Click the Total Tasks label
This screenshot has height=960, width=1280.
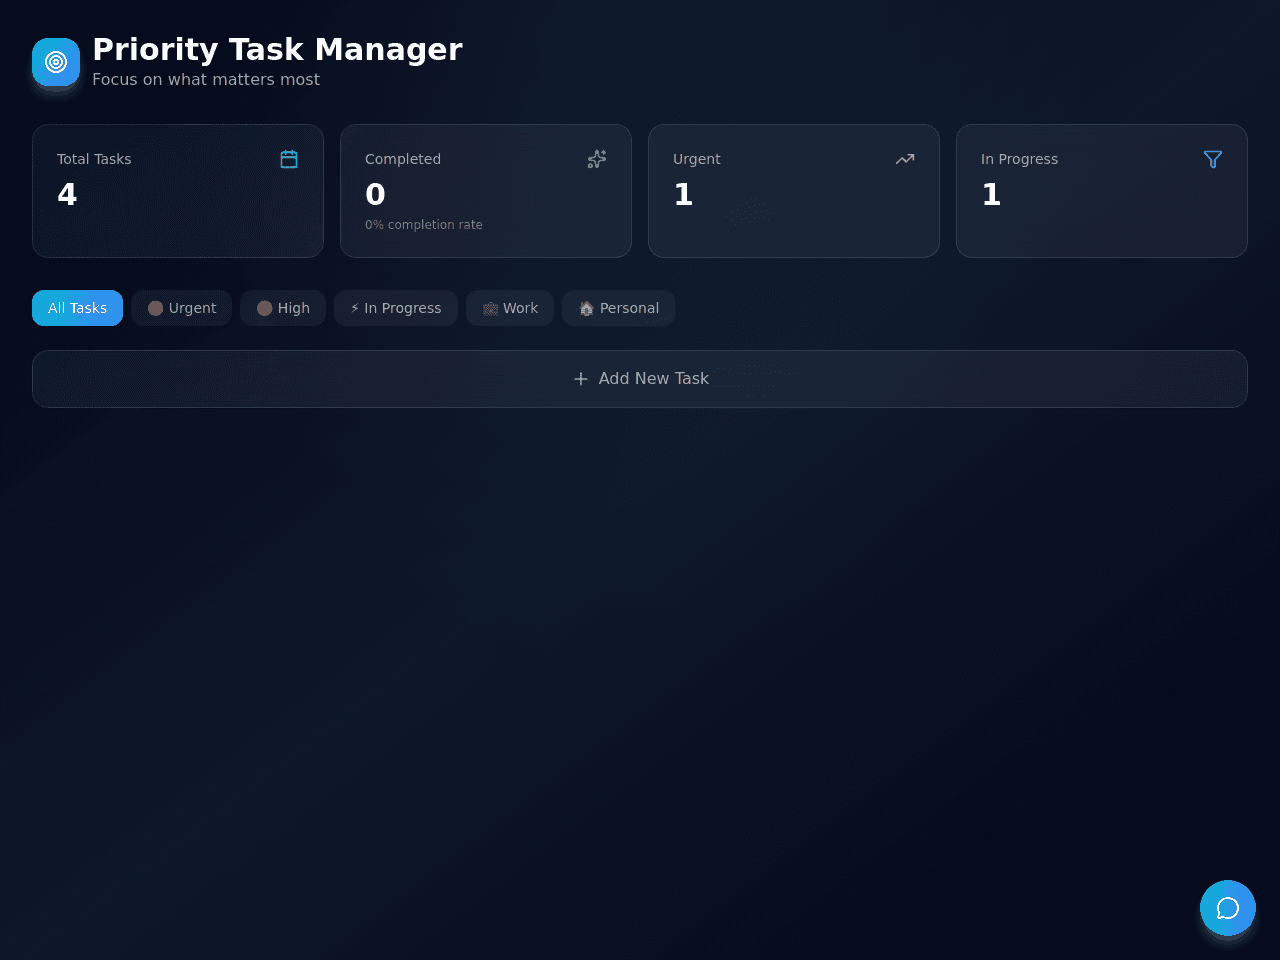pyautogui.click(x=94, y=159)
